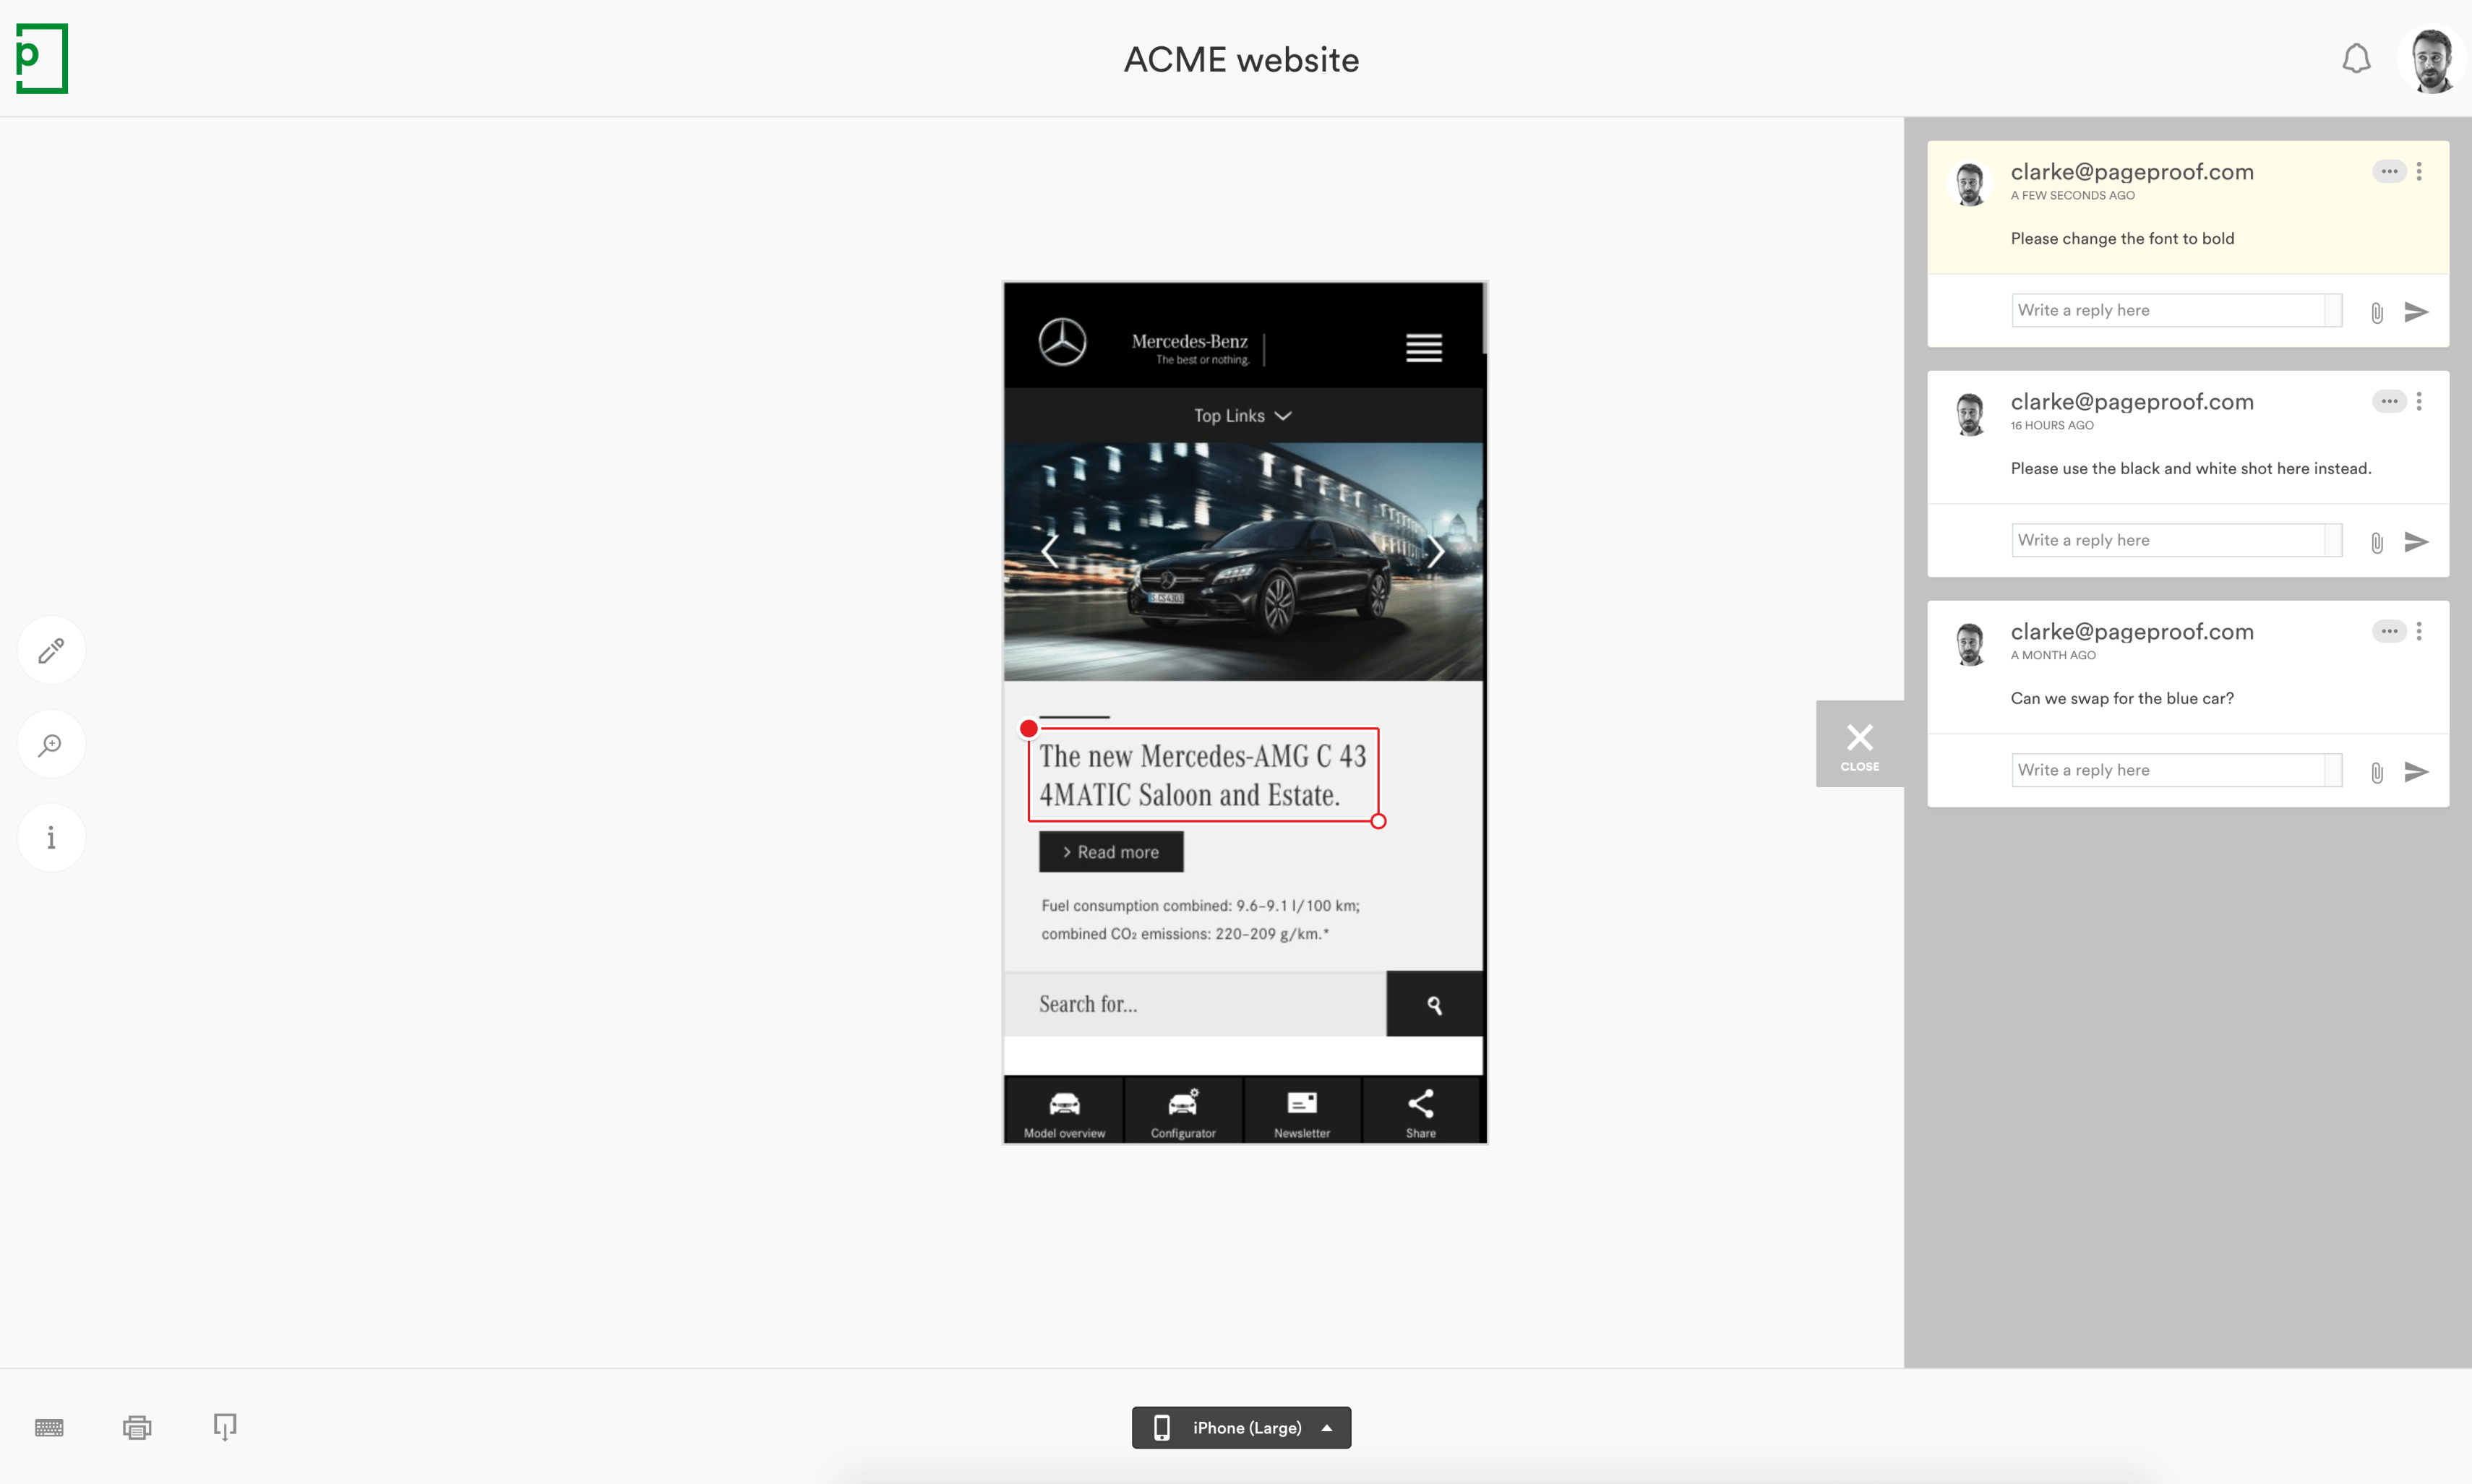The width and height of the screenshot is (2472, 1484).
Task: Open the zoom magnifier tool
Action: pos(50,744)
